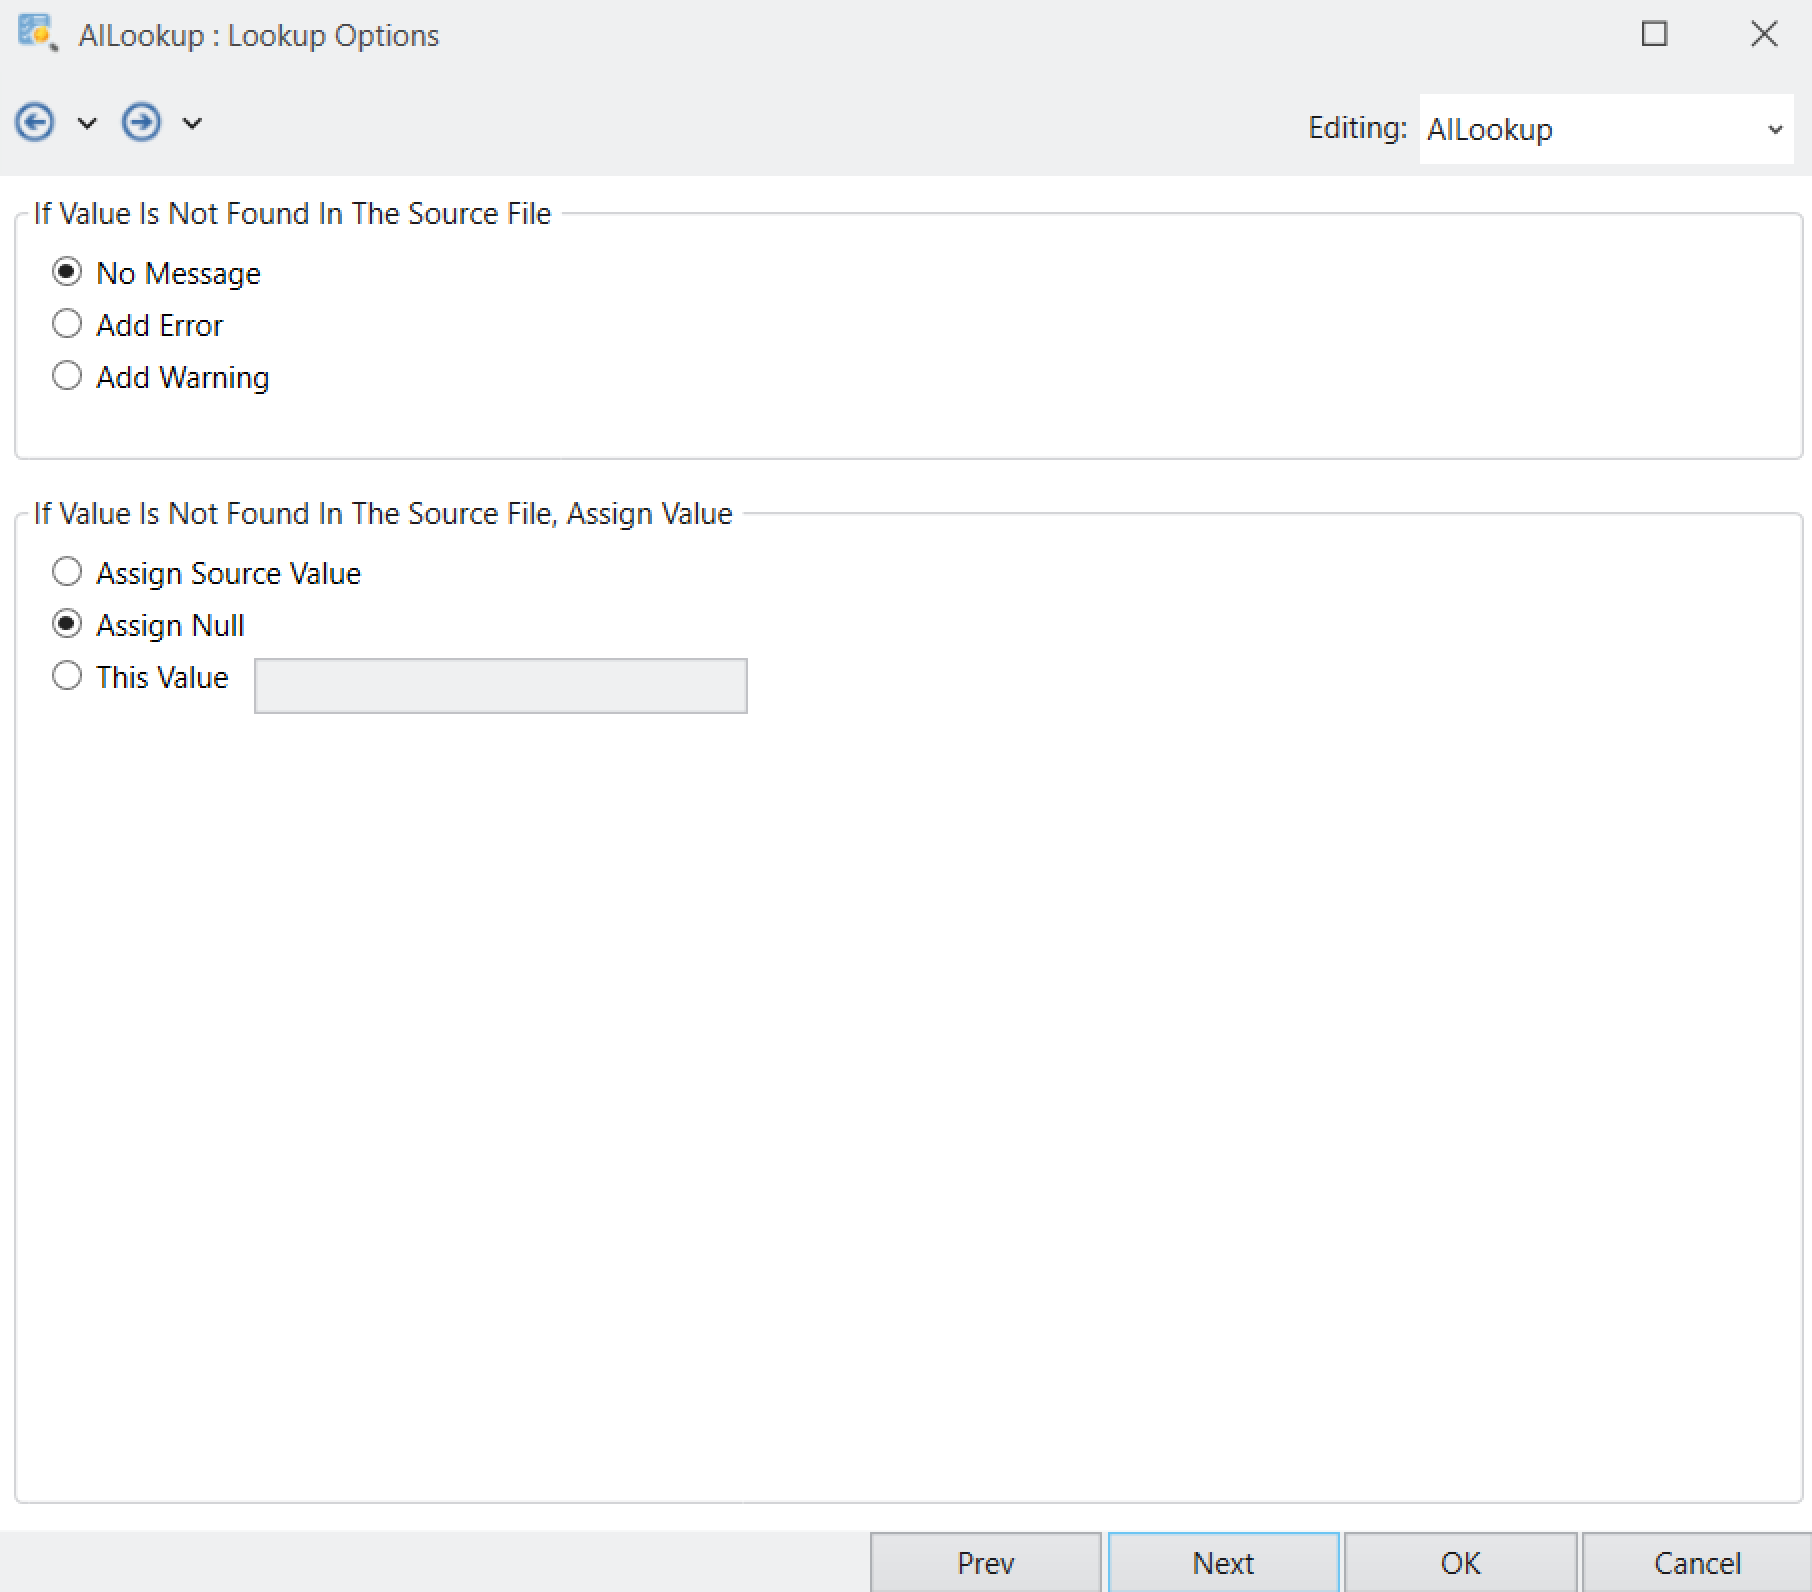Viewport: 1812px width, 1592px height.
Task: Select the No Message radio button
Action: tap(67, 272)
